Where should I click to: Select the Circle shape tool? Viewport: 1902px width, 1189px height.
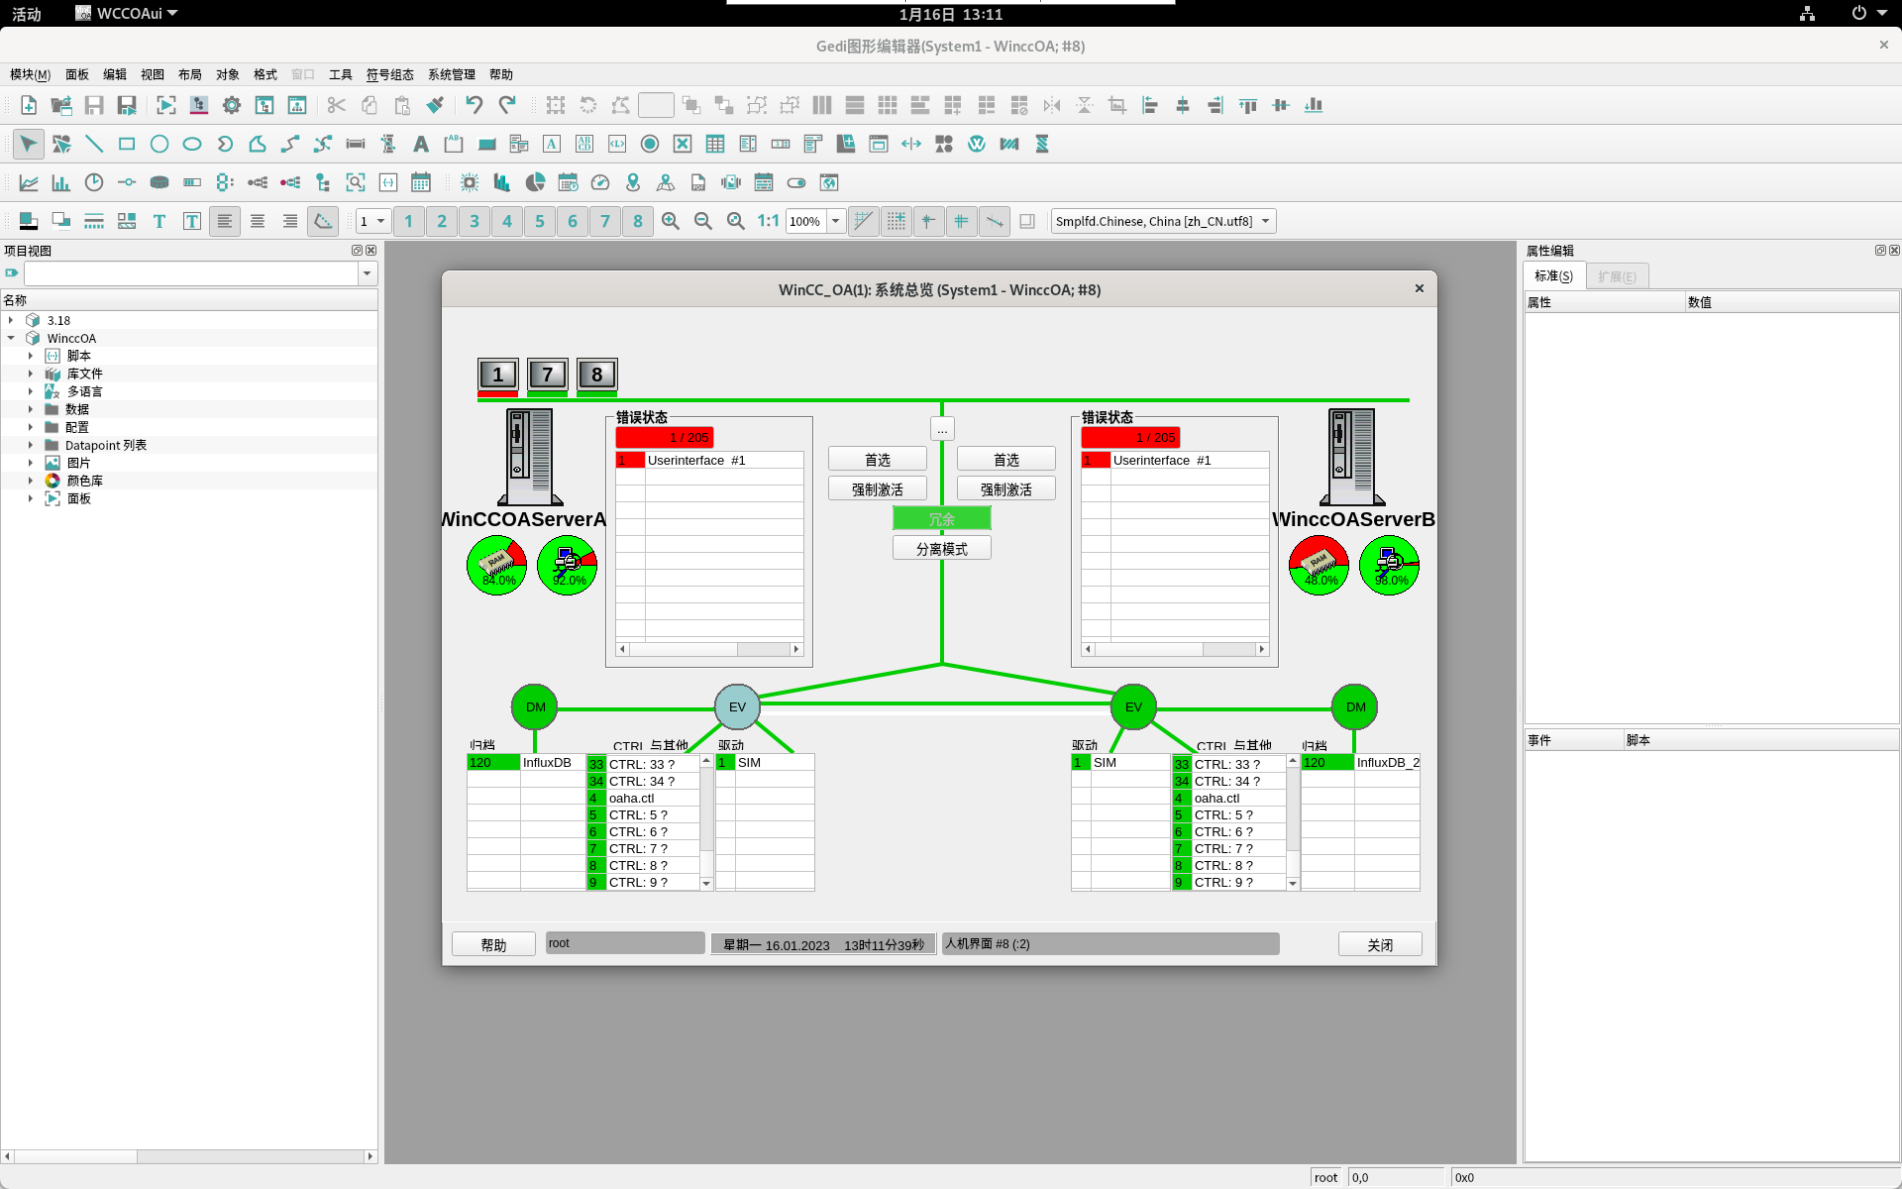click(x=159, y=144)
